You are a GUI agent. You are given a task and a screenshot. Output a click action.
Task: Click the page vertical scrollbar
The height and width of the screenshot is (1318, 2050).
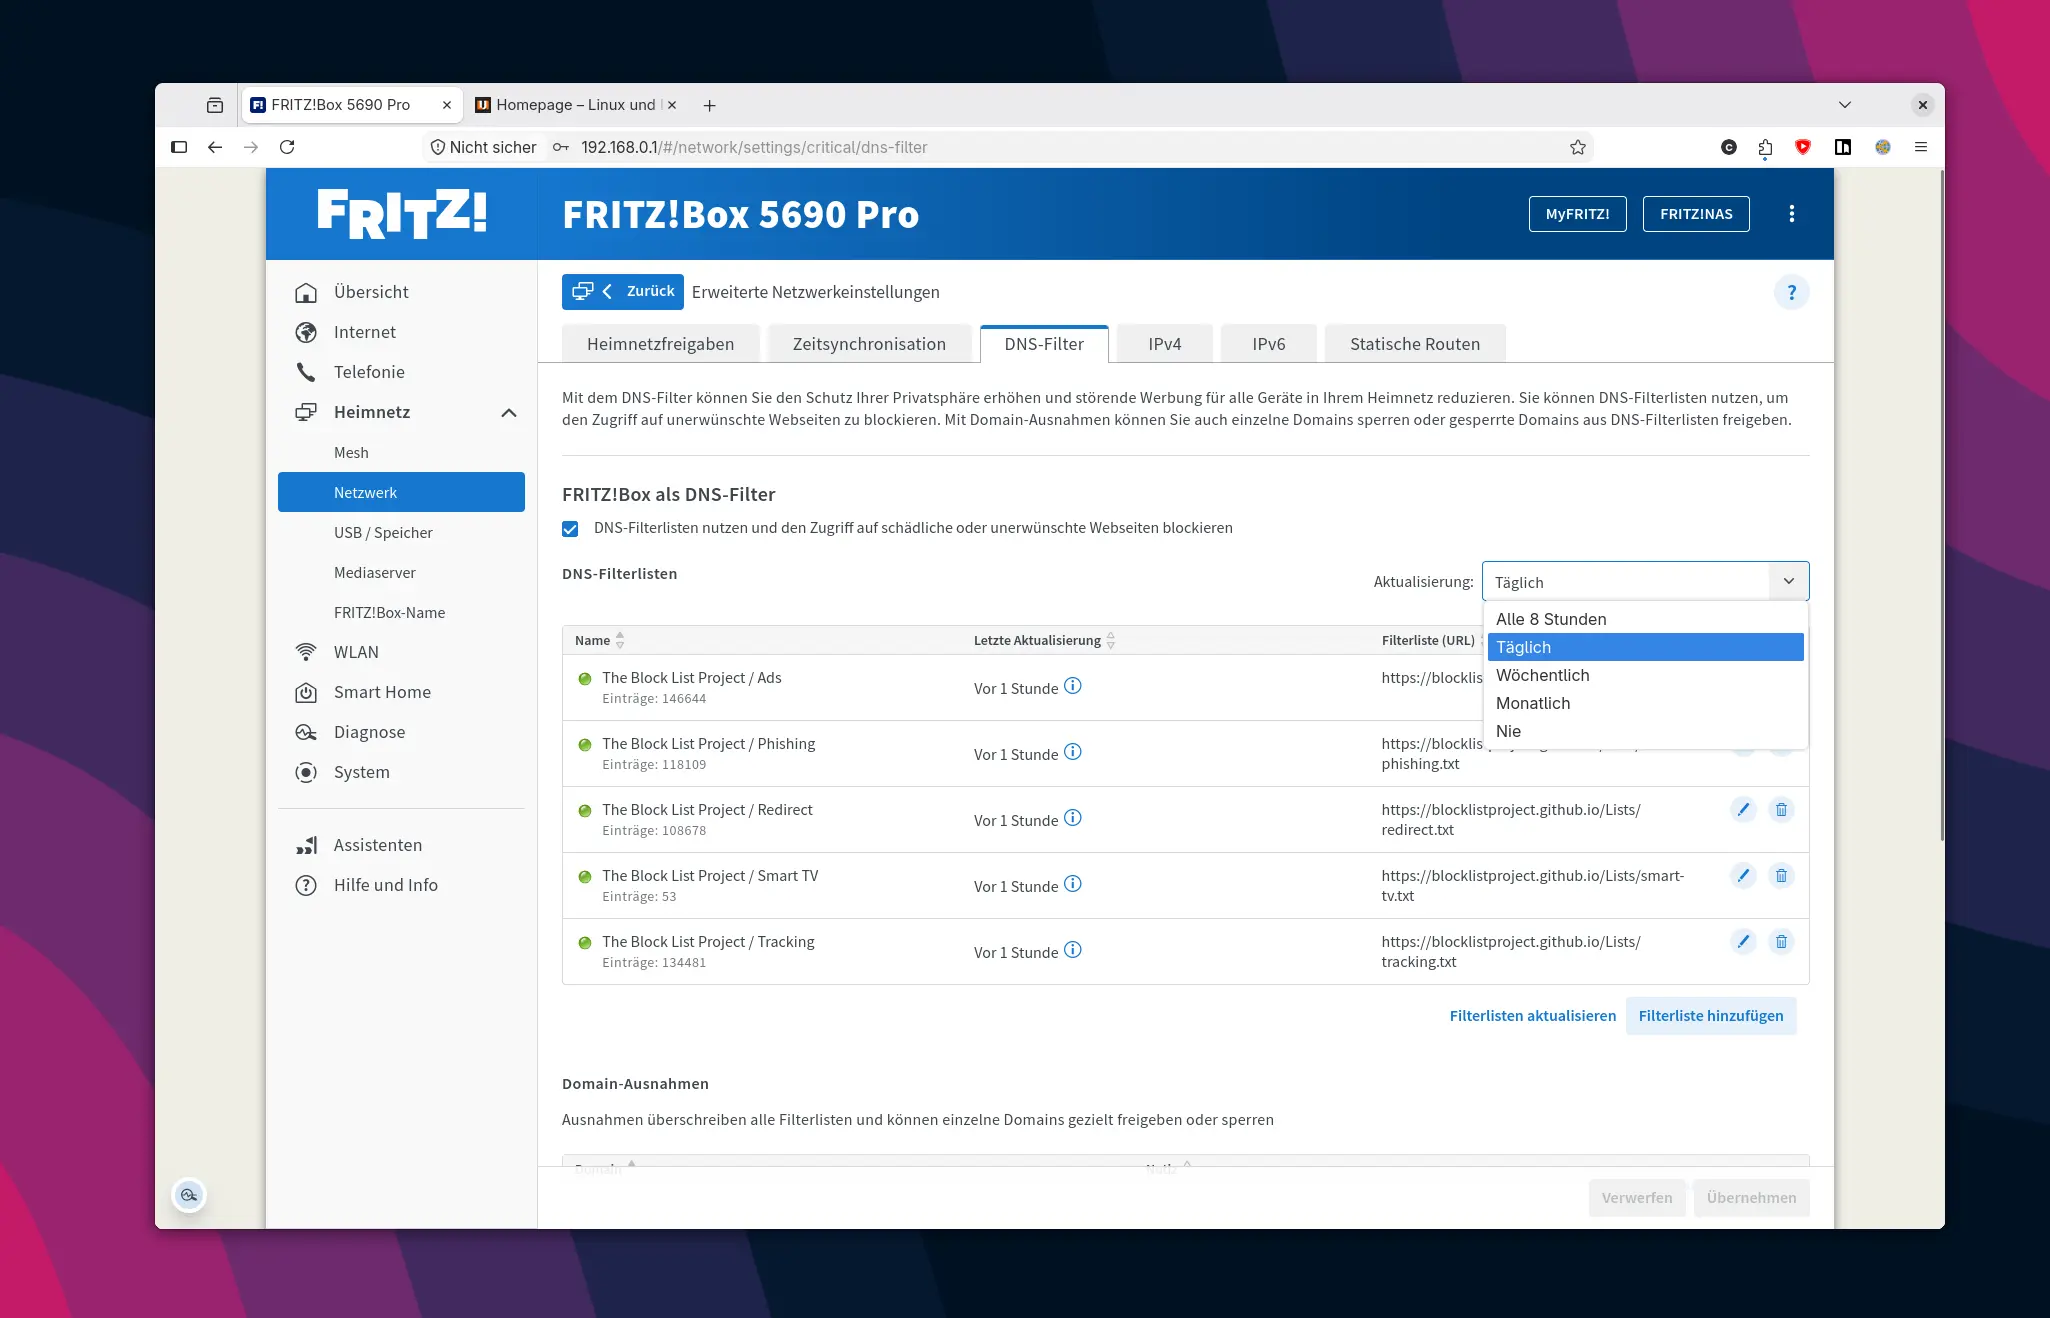click(1941, 505)
